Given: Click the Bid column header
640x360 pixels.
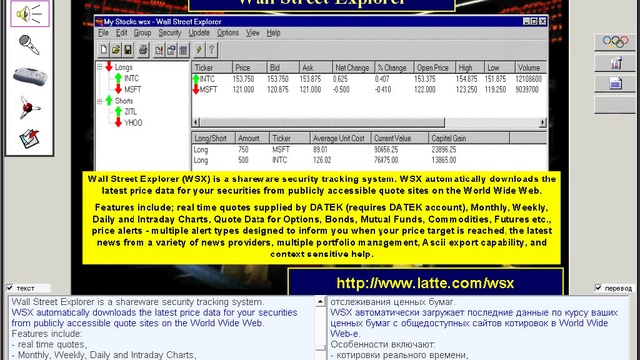Looking at the screenshot, I should tap(282, 68).
